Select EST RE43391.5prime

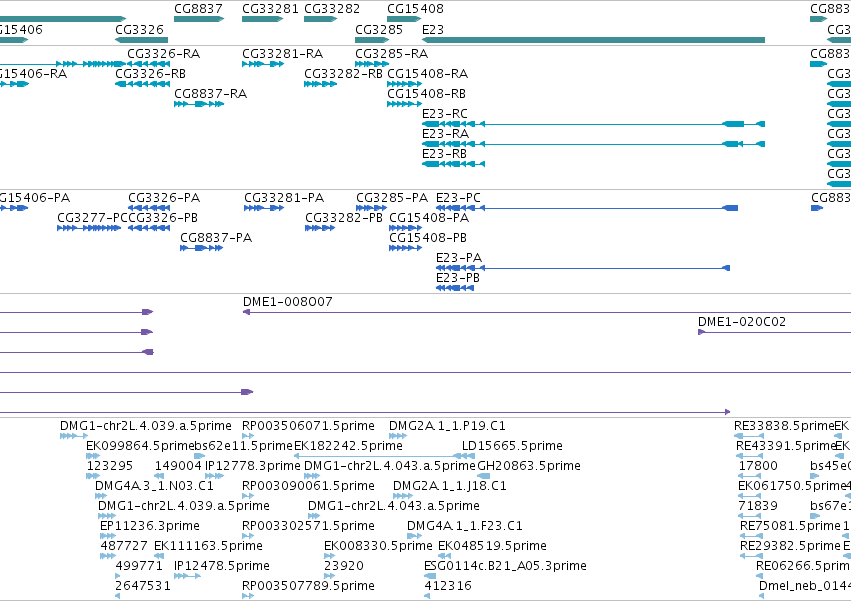[x=749, y=456]
